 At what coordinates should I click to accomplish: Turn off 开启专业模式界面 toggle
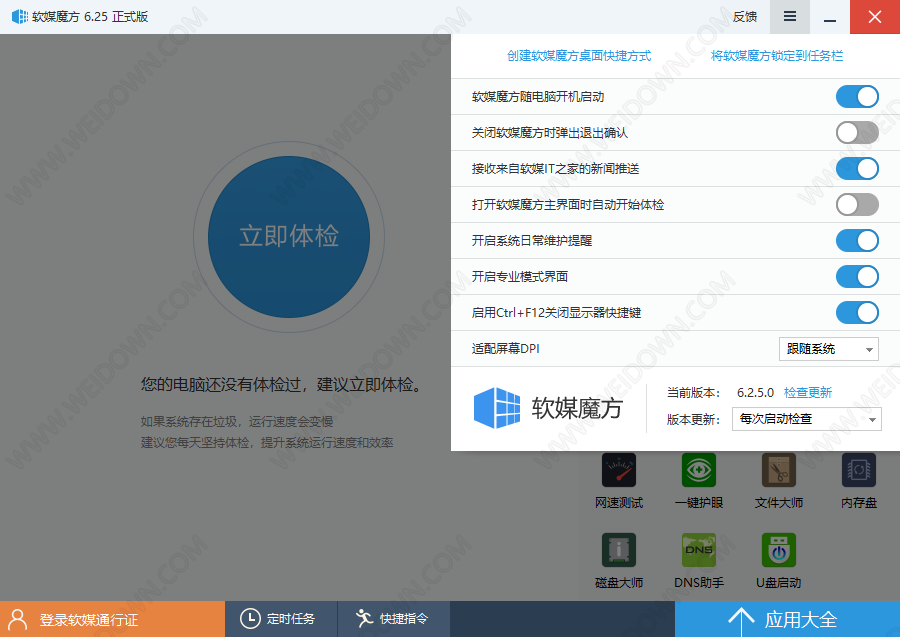coord(857,276)
